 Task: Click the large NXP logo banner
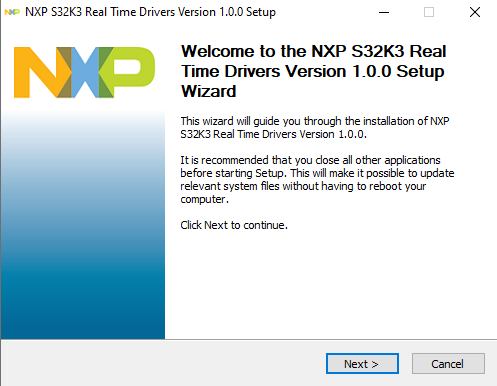[84, 72]
